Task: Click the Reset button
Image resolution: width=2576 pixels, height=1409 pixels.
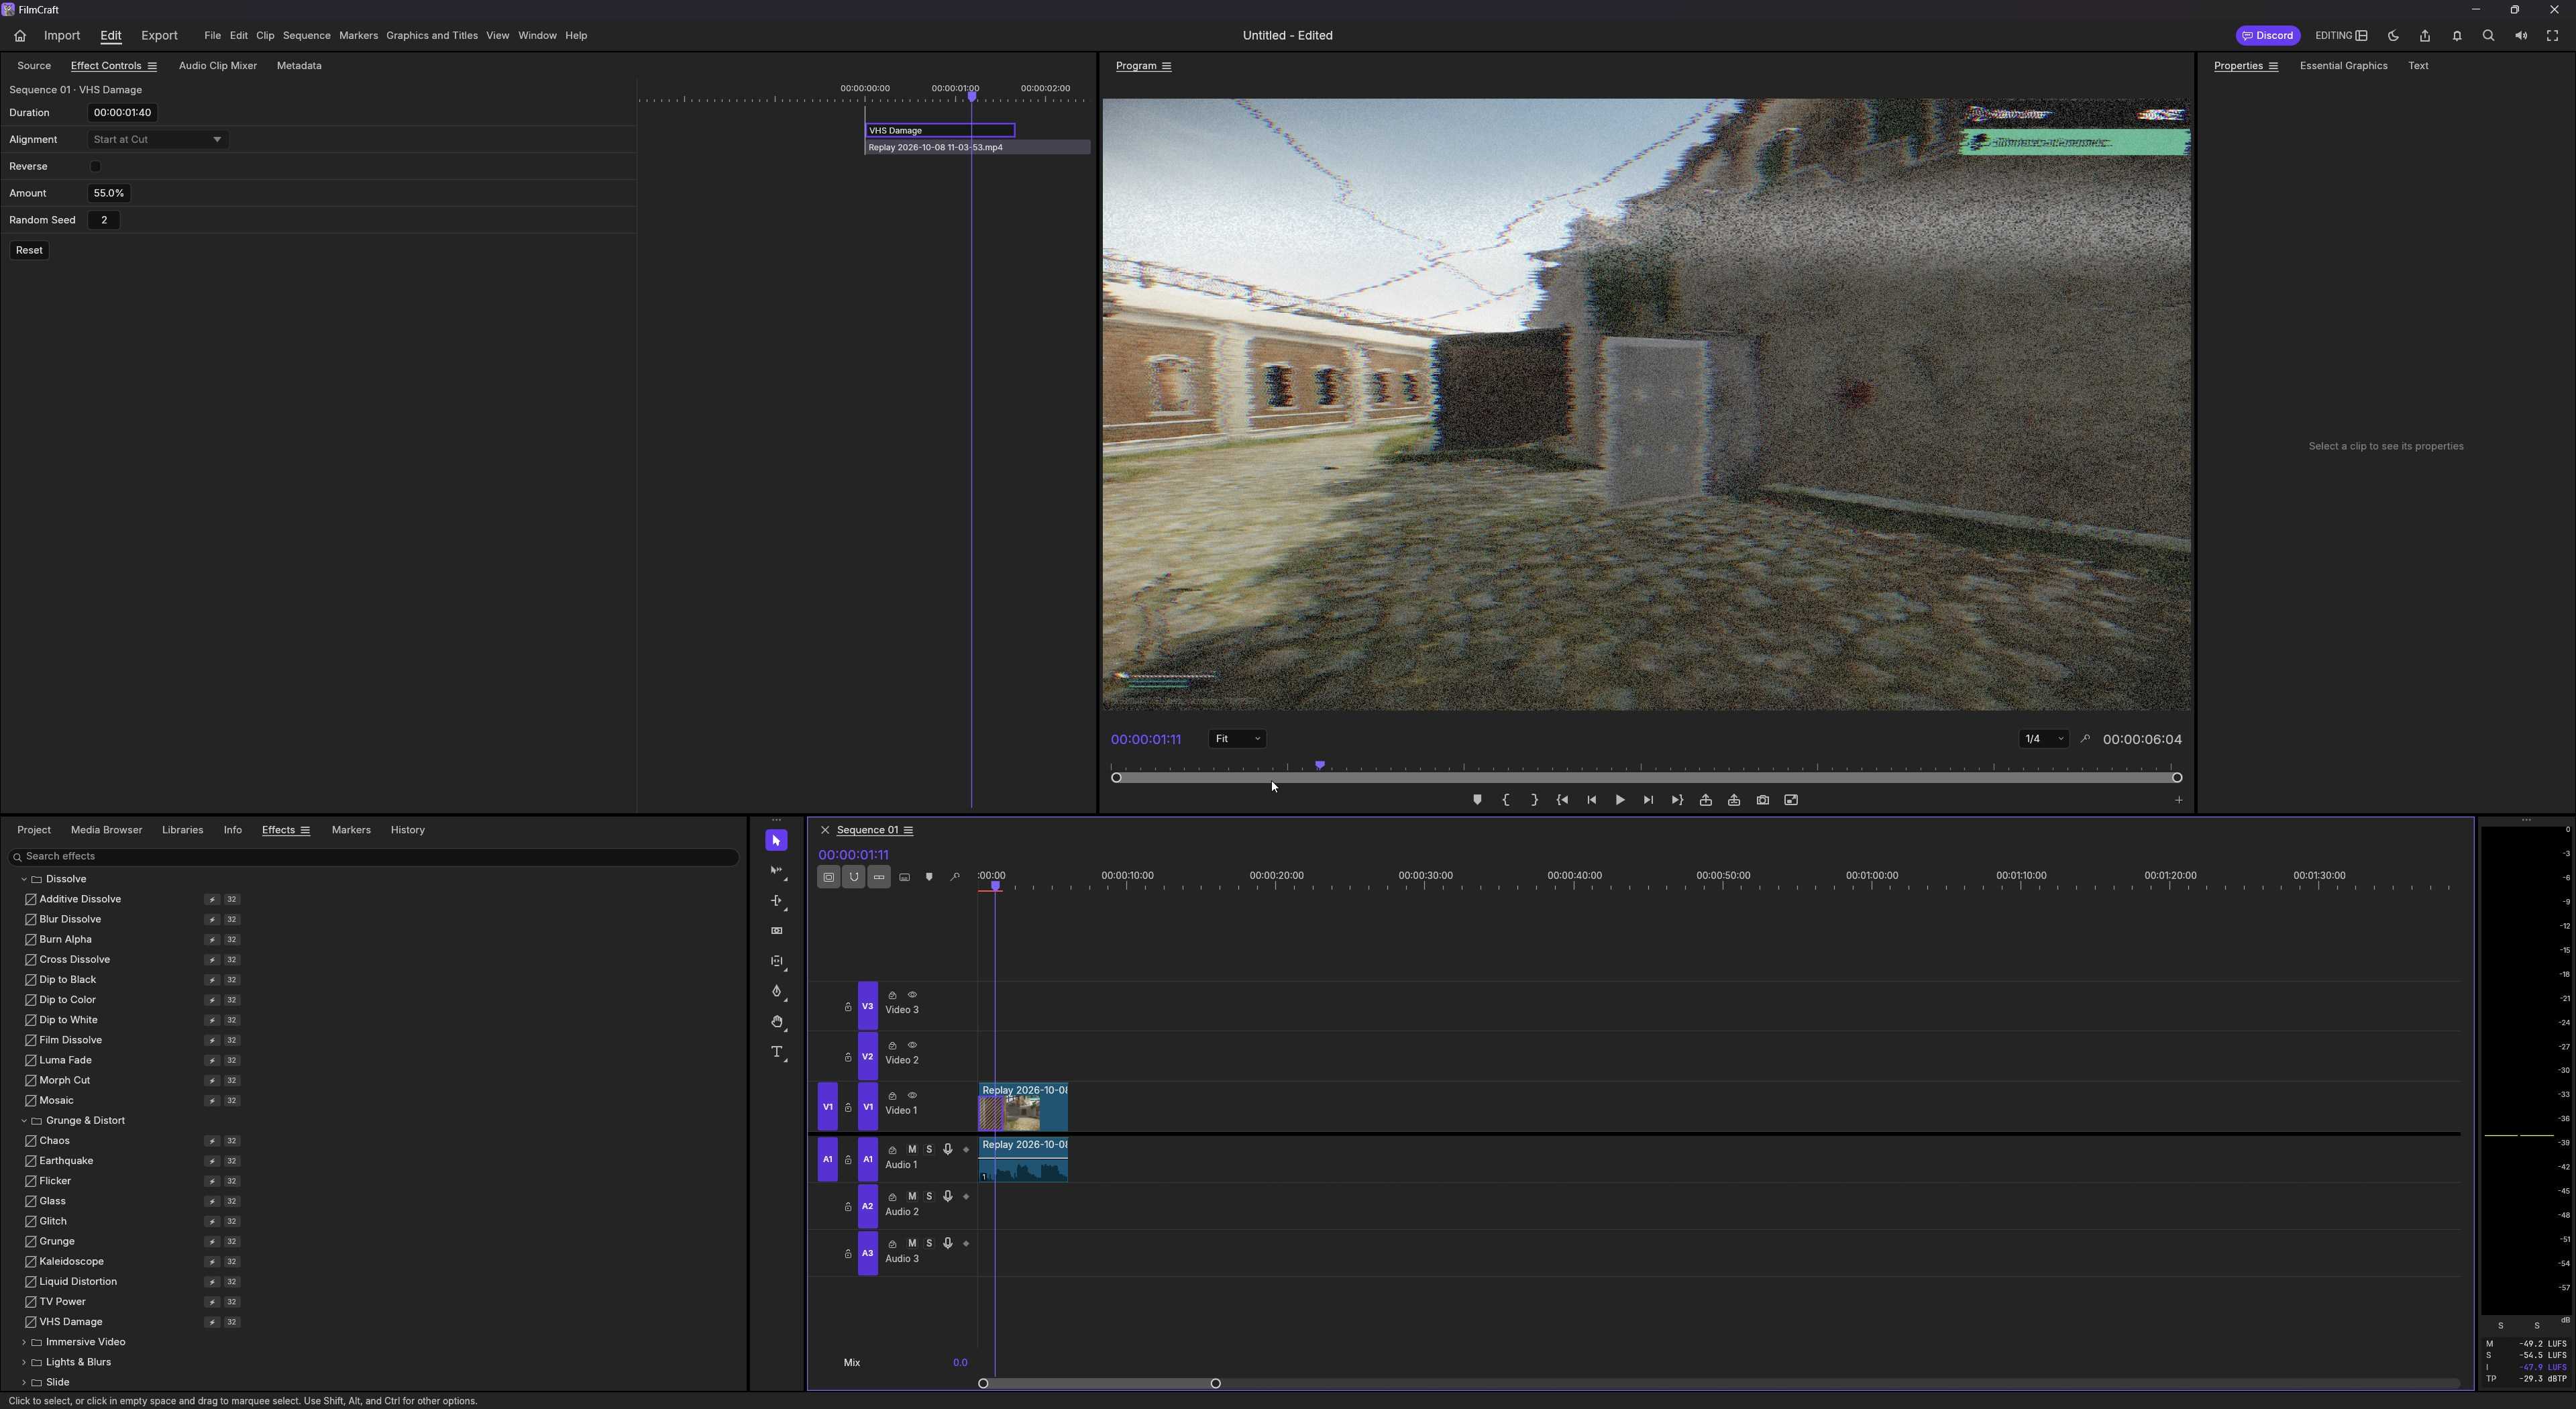Action: 29,250
